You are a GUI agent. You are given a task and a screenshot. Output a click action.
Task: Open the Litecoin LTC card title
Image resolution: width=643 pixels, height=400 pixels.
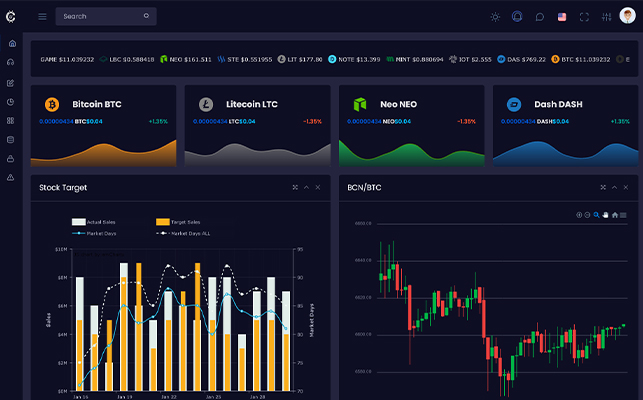pos(252,104)
